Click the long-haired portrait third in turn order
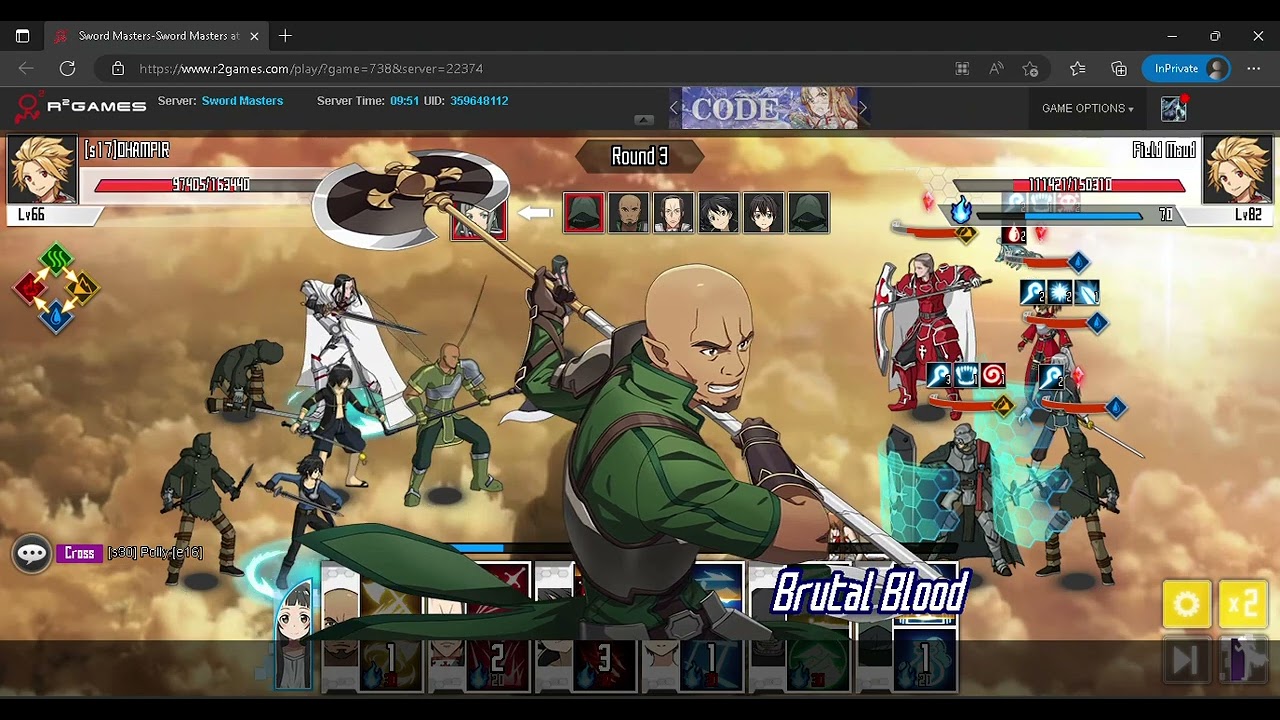Viewport: 1280px width, 720px height. [x=674, y=213]
